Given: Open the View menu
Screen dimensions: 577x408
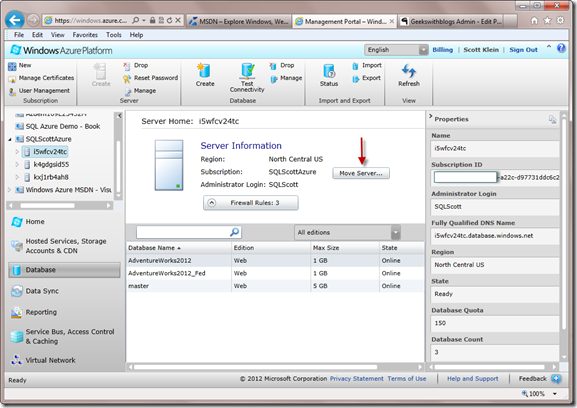Looking at the screenshot, I should pos(57,35).
